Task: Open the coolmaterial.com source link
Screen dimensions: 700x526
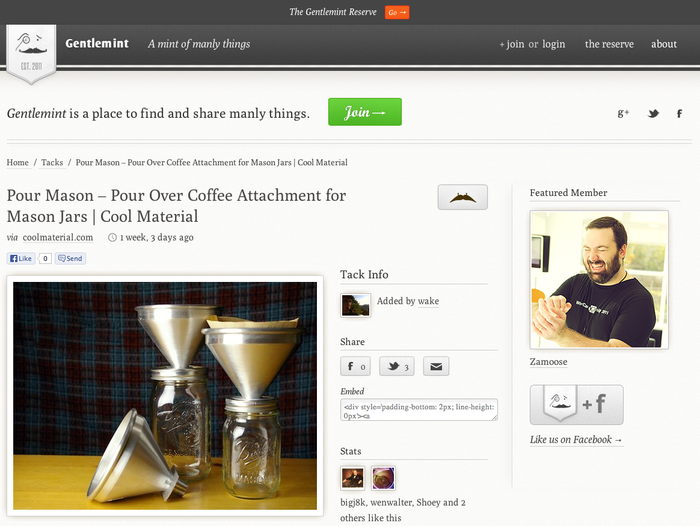Action: (58, 238)
